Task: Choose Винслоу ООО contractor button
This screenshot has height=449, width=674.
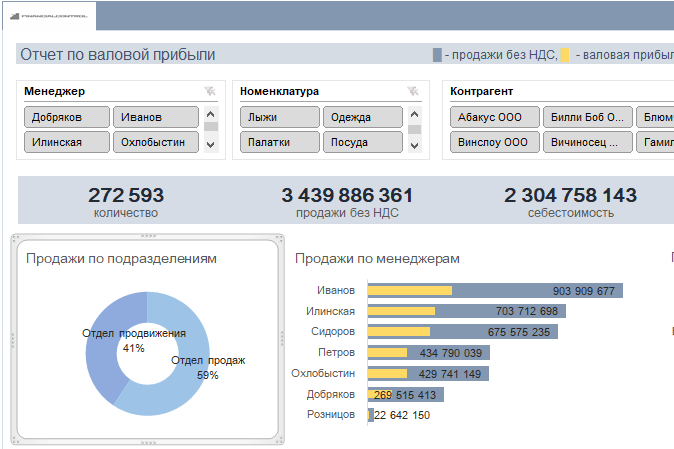Action: (495, 142)
